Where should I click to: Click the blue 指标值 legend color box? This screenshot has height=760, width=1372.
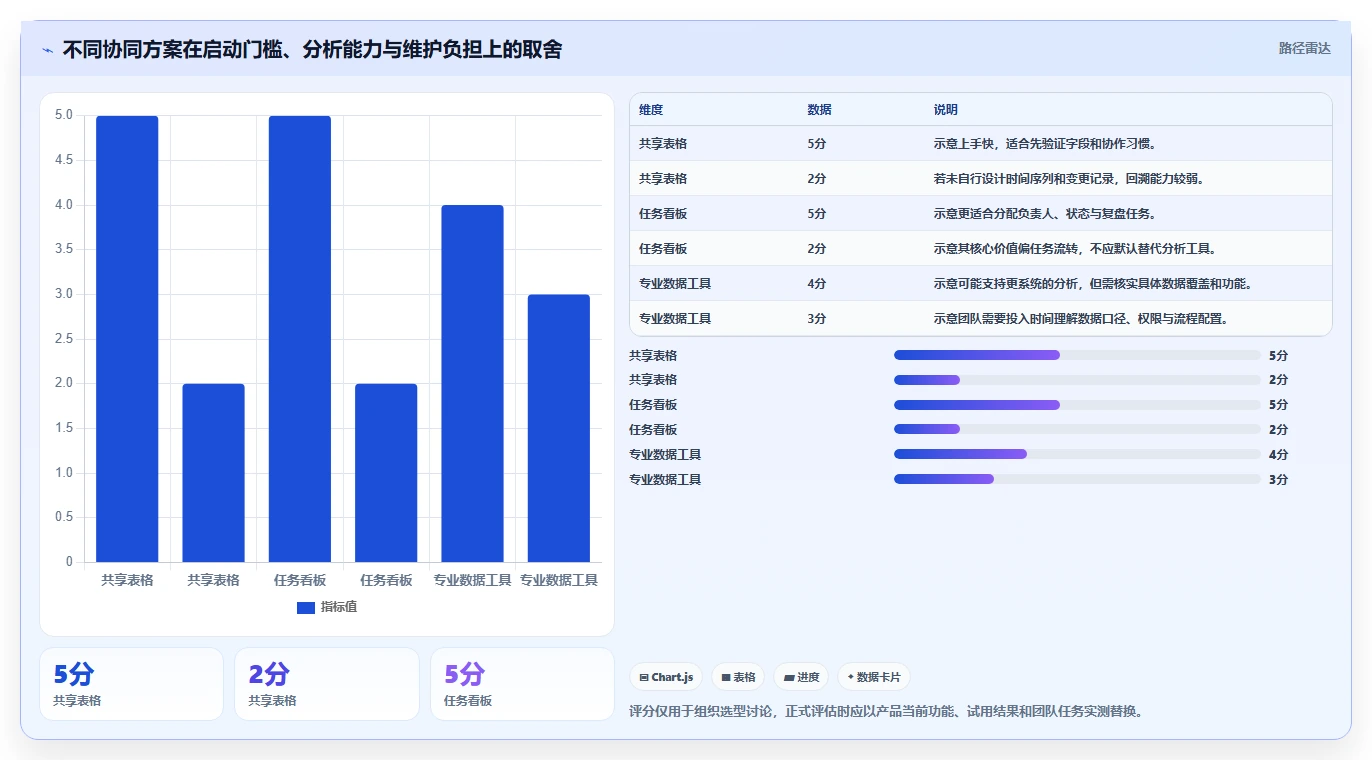(306, 607)
